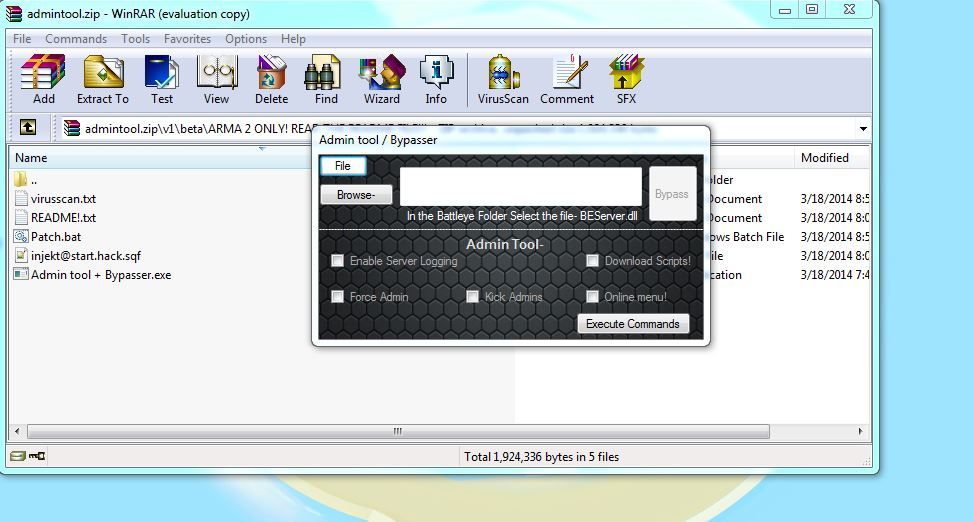Screen dimensions: 974x522
Task: Click the Browse- button
Action: 356,195
